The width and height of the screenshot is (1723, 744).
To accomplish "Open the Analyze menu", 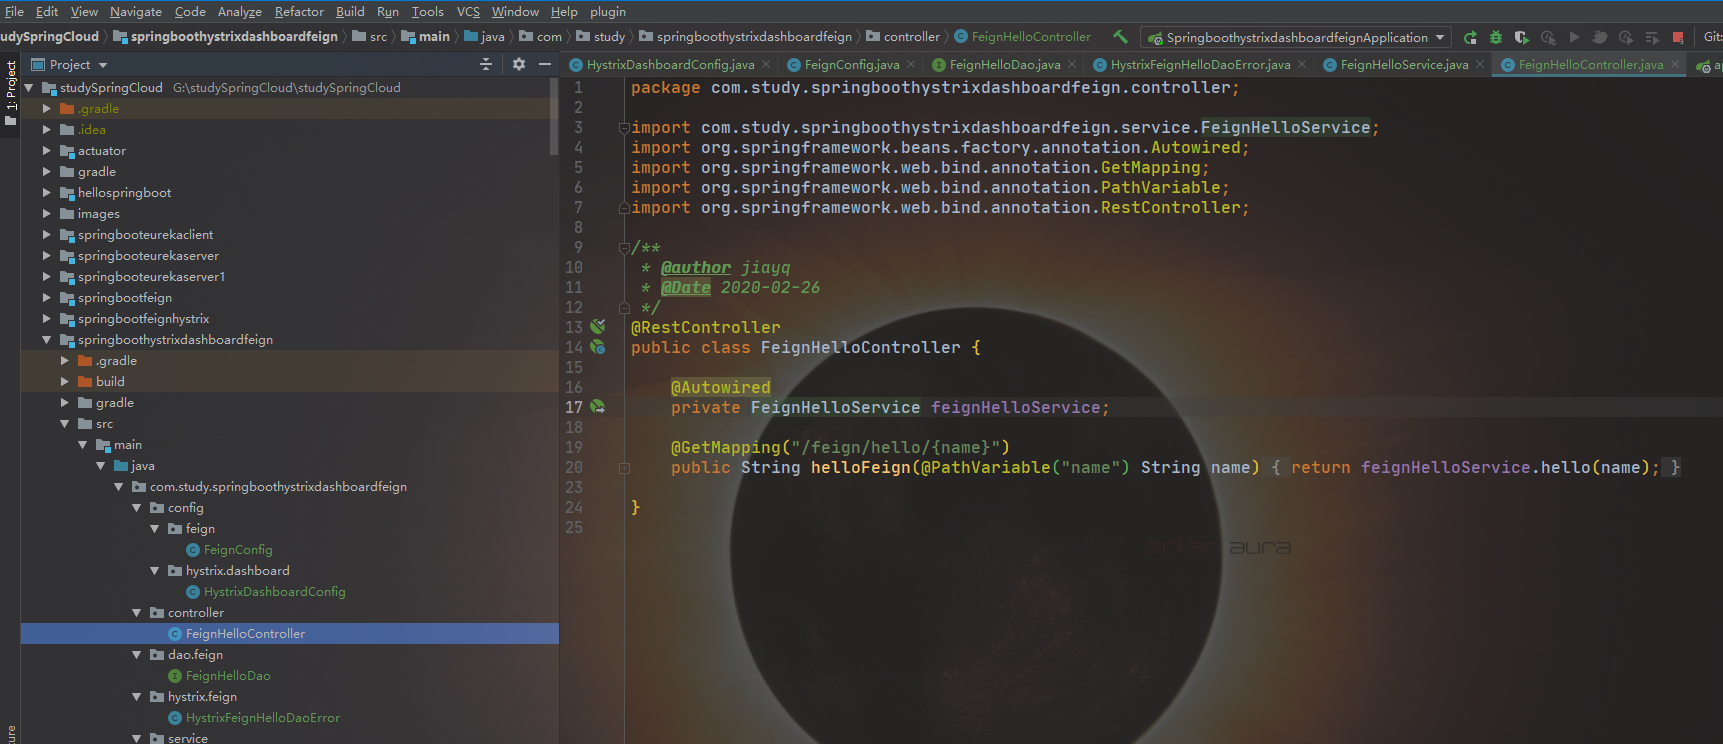I will pos(240,11).
